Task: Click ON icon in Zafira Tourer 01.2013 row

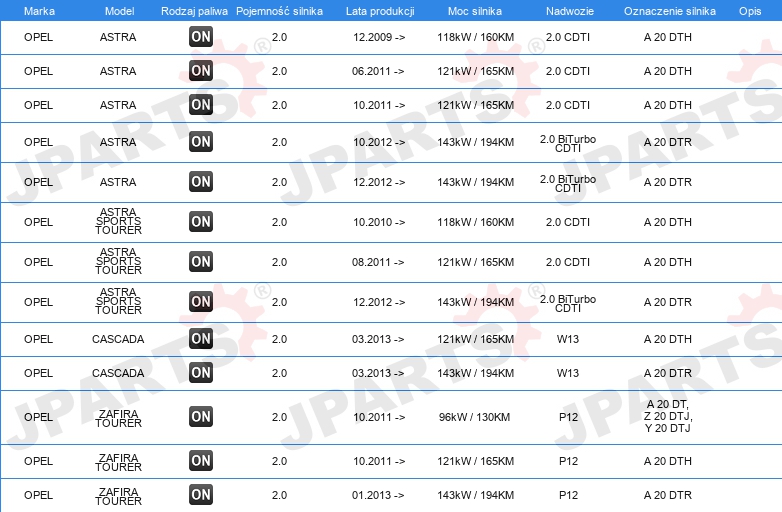Action: [x=201, y=495]
